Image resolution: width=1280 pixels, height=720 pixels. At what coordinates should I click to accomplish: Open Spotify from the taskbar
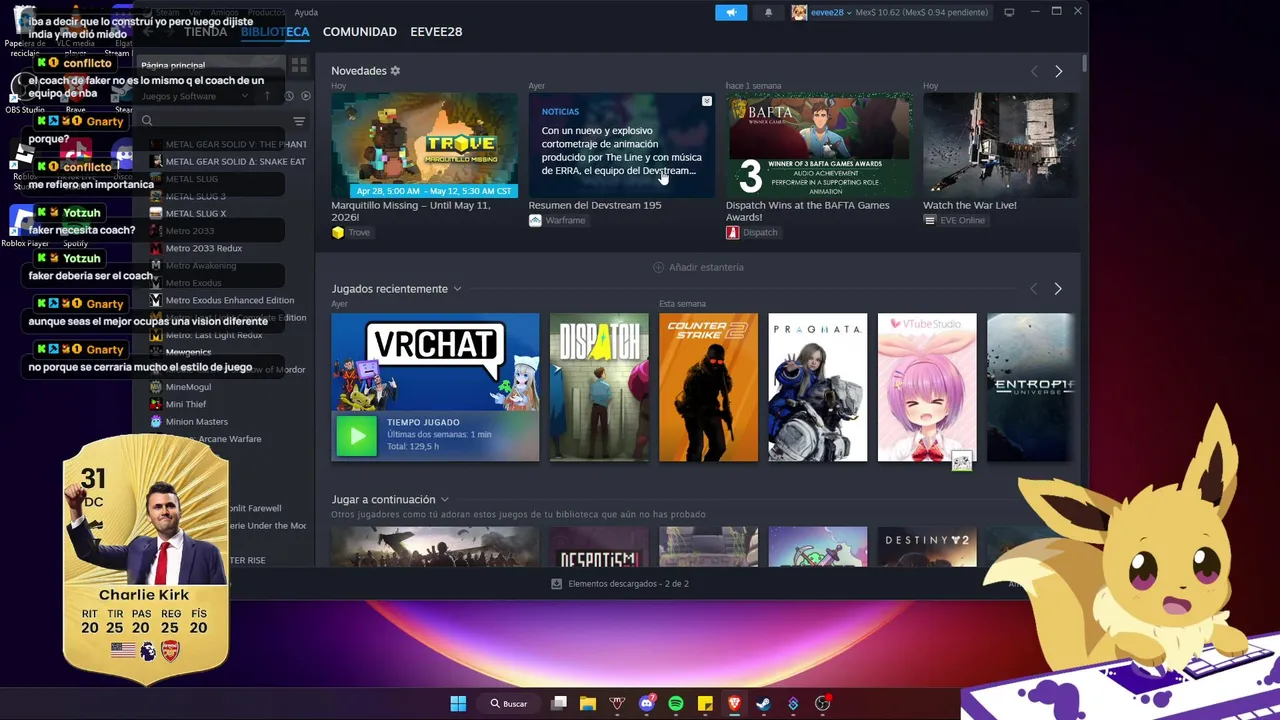coord(676,703)
